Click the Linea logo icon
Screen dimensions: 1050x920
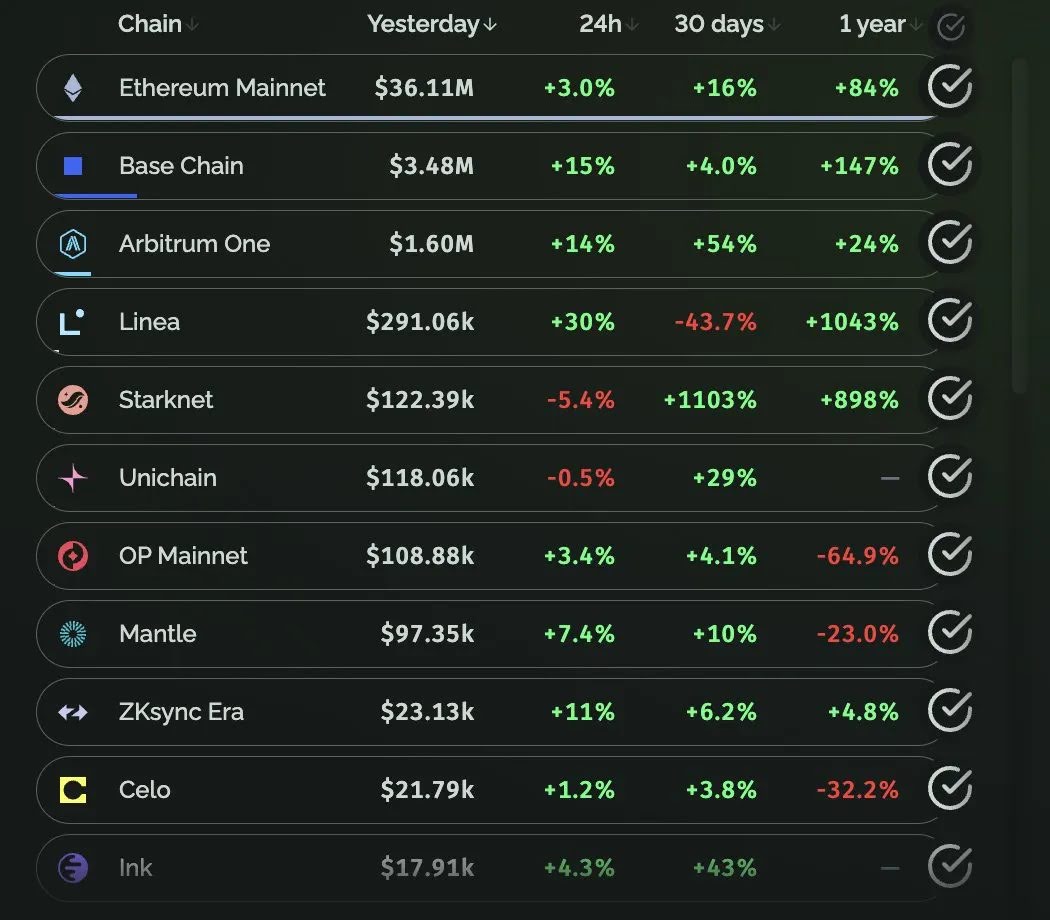(x=72, y=322)
